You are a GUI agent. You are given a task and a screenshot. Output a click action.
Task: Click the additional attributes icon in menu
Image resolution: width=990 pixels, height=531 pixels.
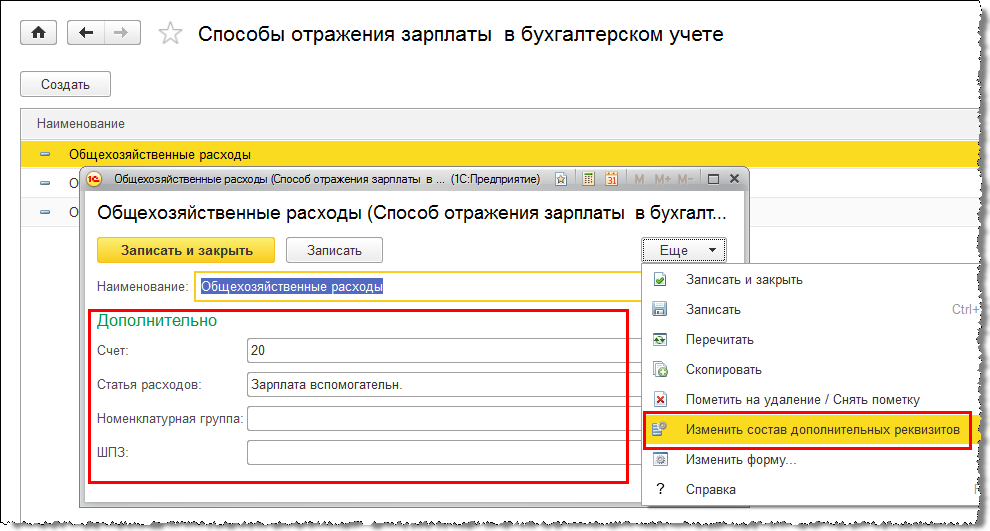tap(660, 429)
